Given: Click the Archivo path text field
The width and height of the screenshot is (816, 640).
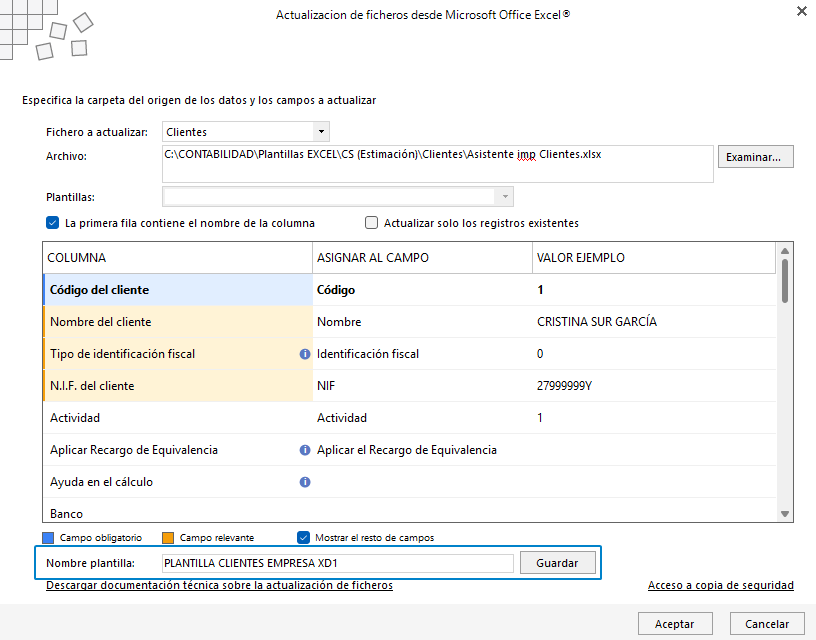Looking at the screenshot, I should pyautogui.click(x=438, y=164).
